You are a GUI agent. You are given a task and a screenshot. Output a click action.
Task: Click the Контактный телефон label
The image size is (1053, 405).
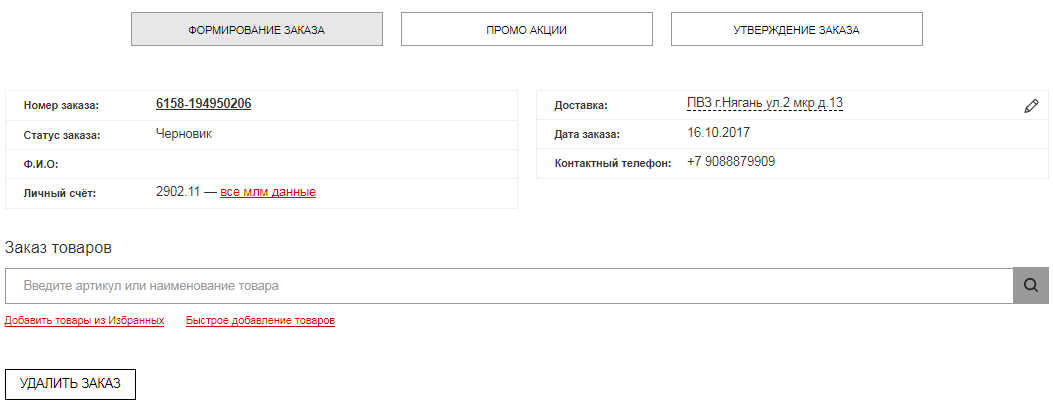[x=612, y=163]
